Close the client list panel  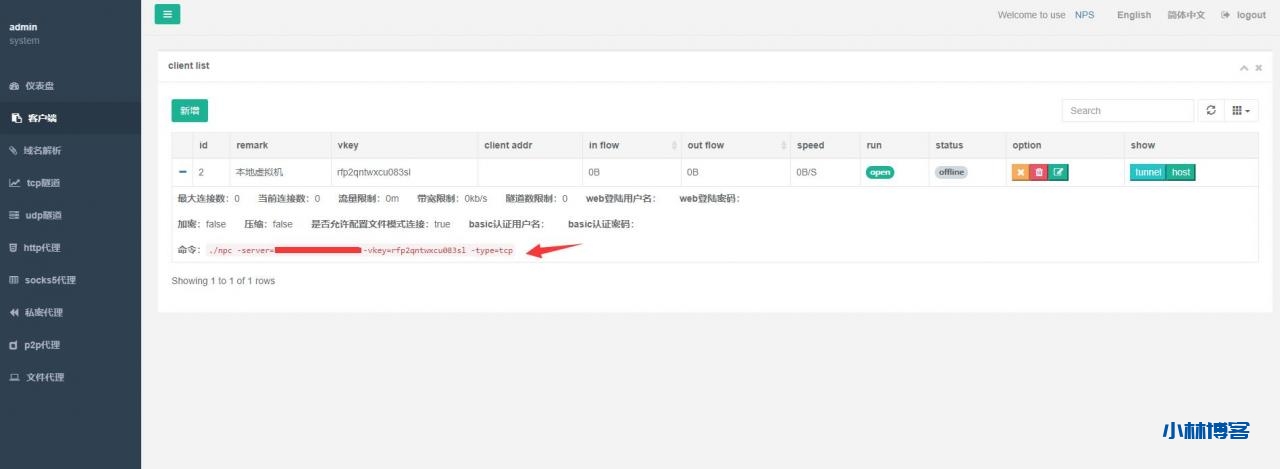click(x=1259, y=68)
